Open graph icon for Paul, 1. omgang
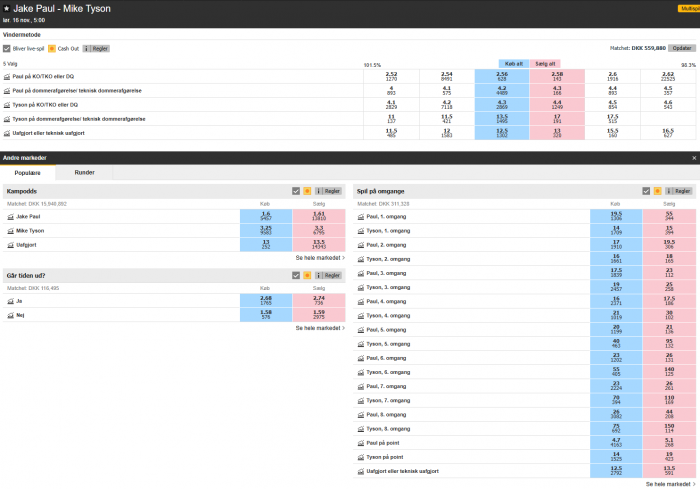Viewport: 700px width, 489px height. 361,217
